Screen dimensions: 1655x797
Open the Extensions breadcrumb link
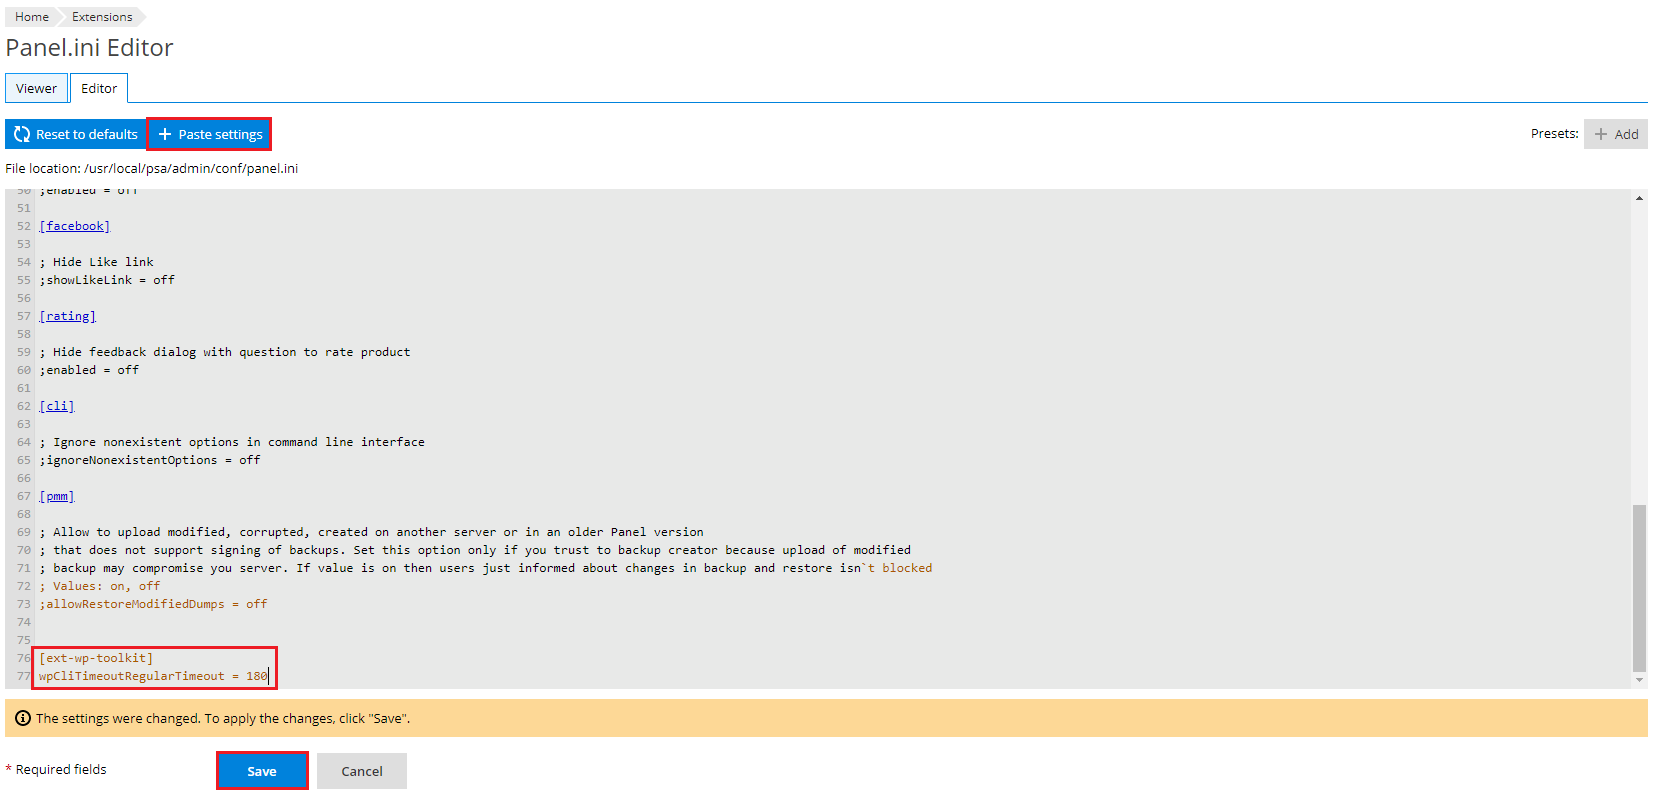[x=102, y=17]
